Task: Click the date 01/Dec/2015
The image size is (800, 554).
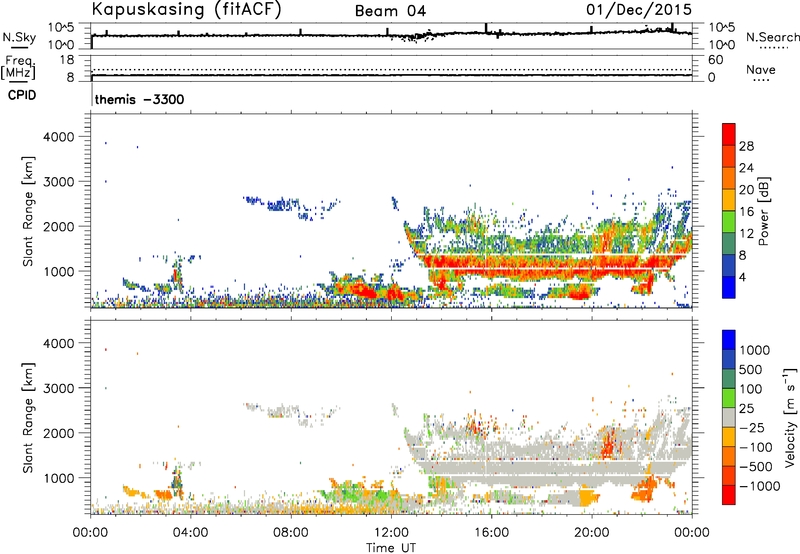Action: click(639, 10)
